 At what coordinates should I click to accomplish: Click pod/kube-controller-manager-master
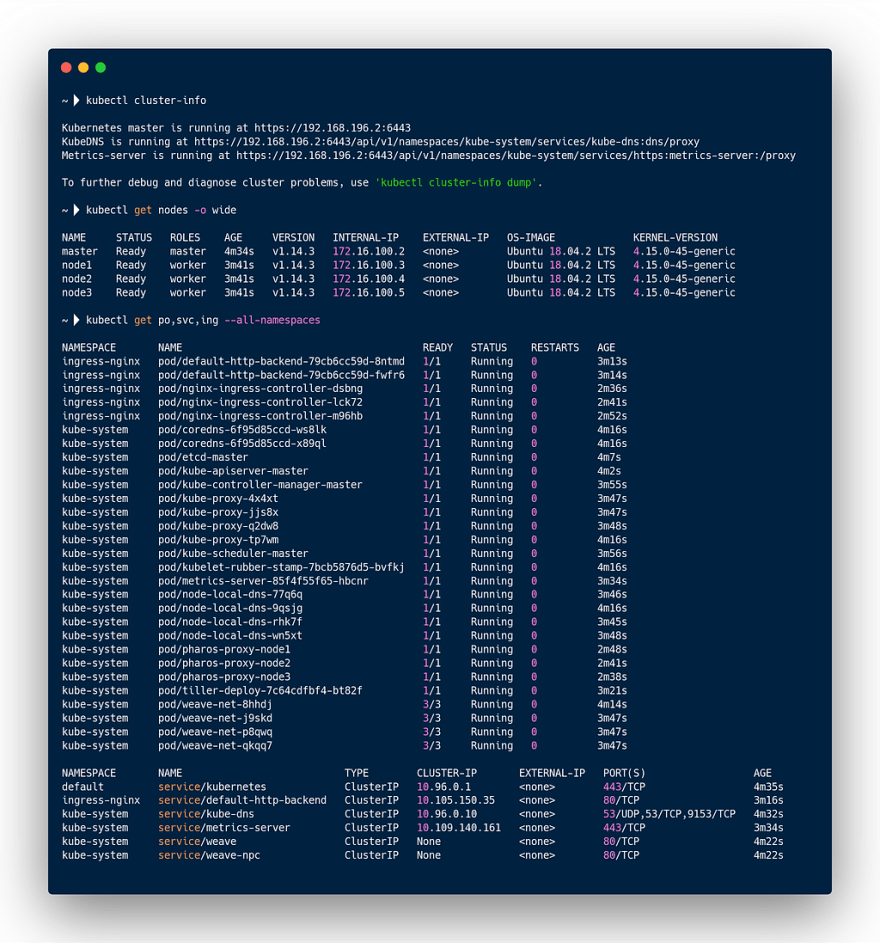pyautogui.click(x=260, y=485)
